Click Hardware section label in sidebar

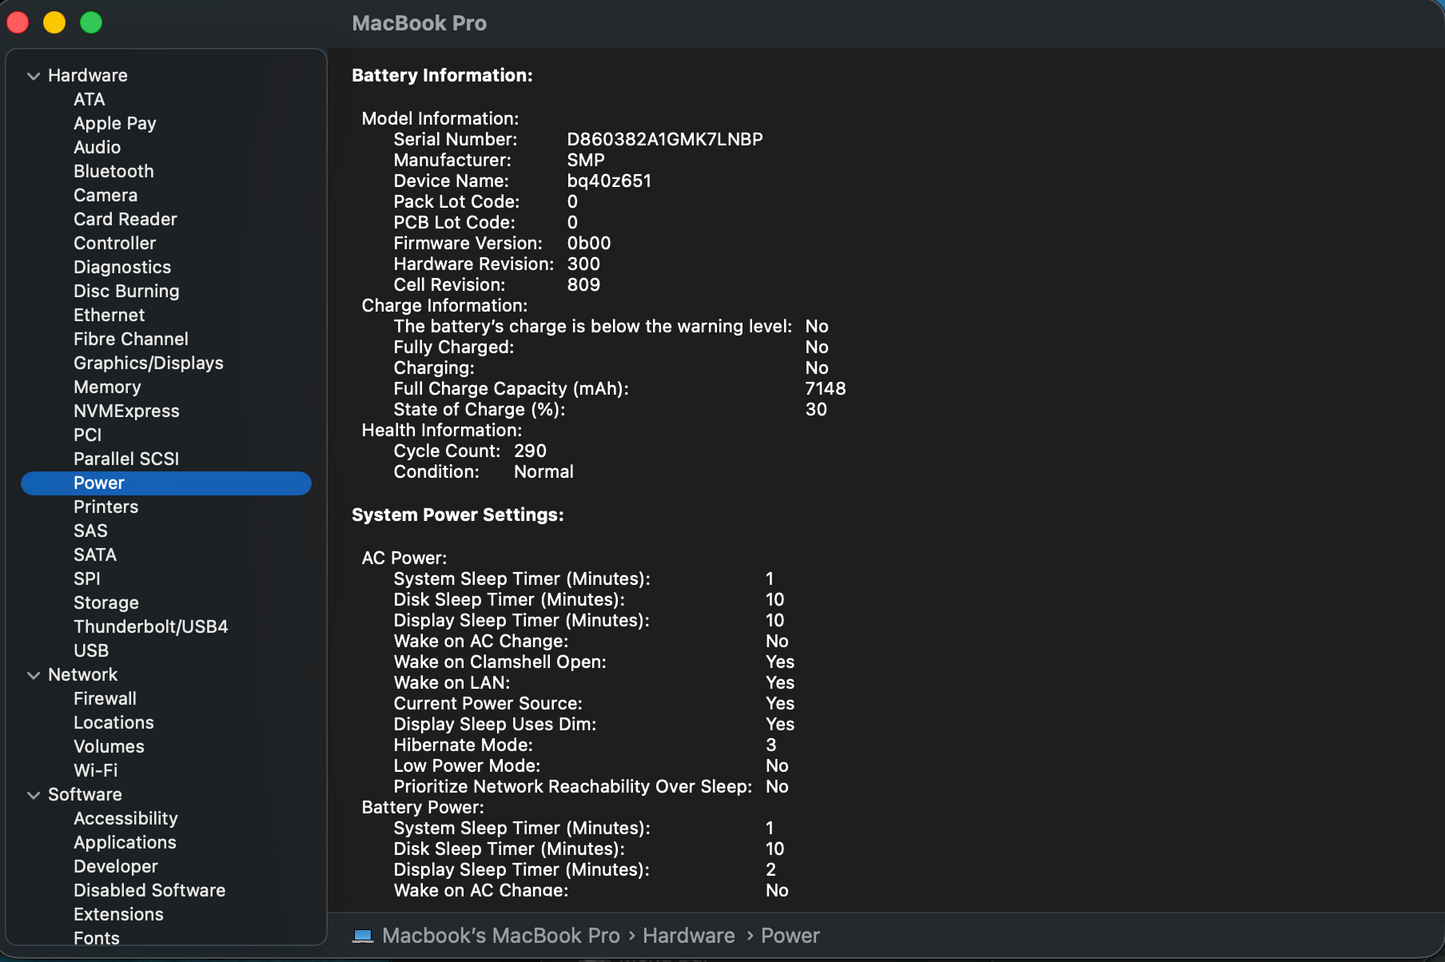point(88,75)
